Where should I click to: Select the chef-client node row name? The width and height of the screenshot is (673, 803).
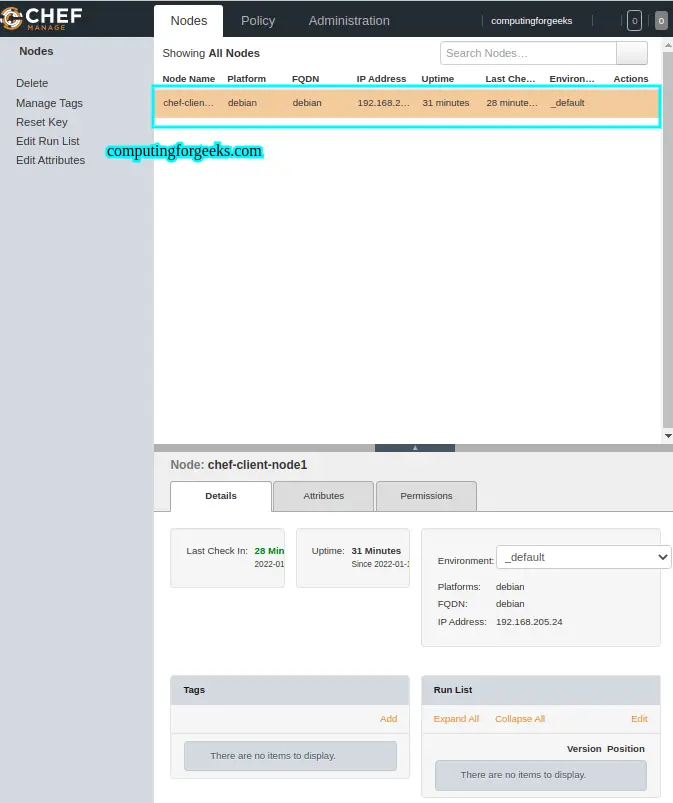click(x=188, y=102)
